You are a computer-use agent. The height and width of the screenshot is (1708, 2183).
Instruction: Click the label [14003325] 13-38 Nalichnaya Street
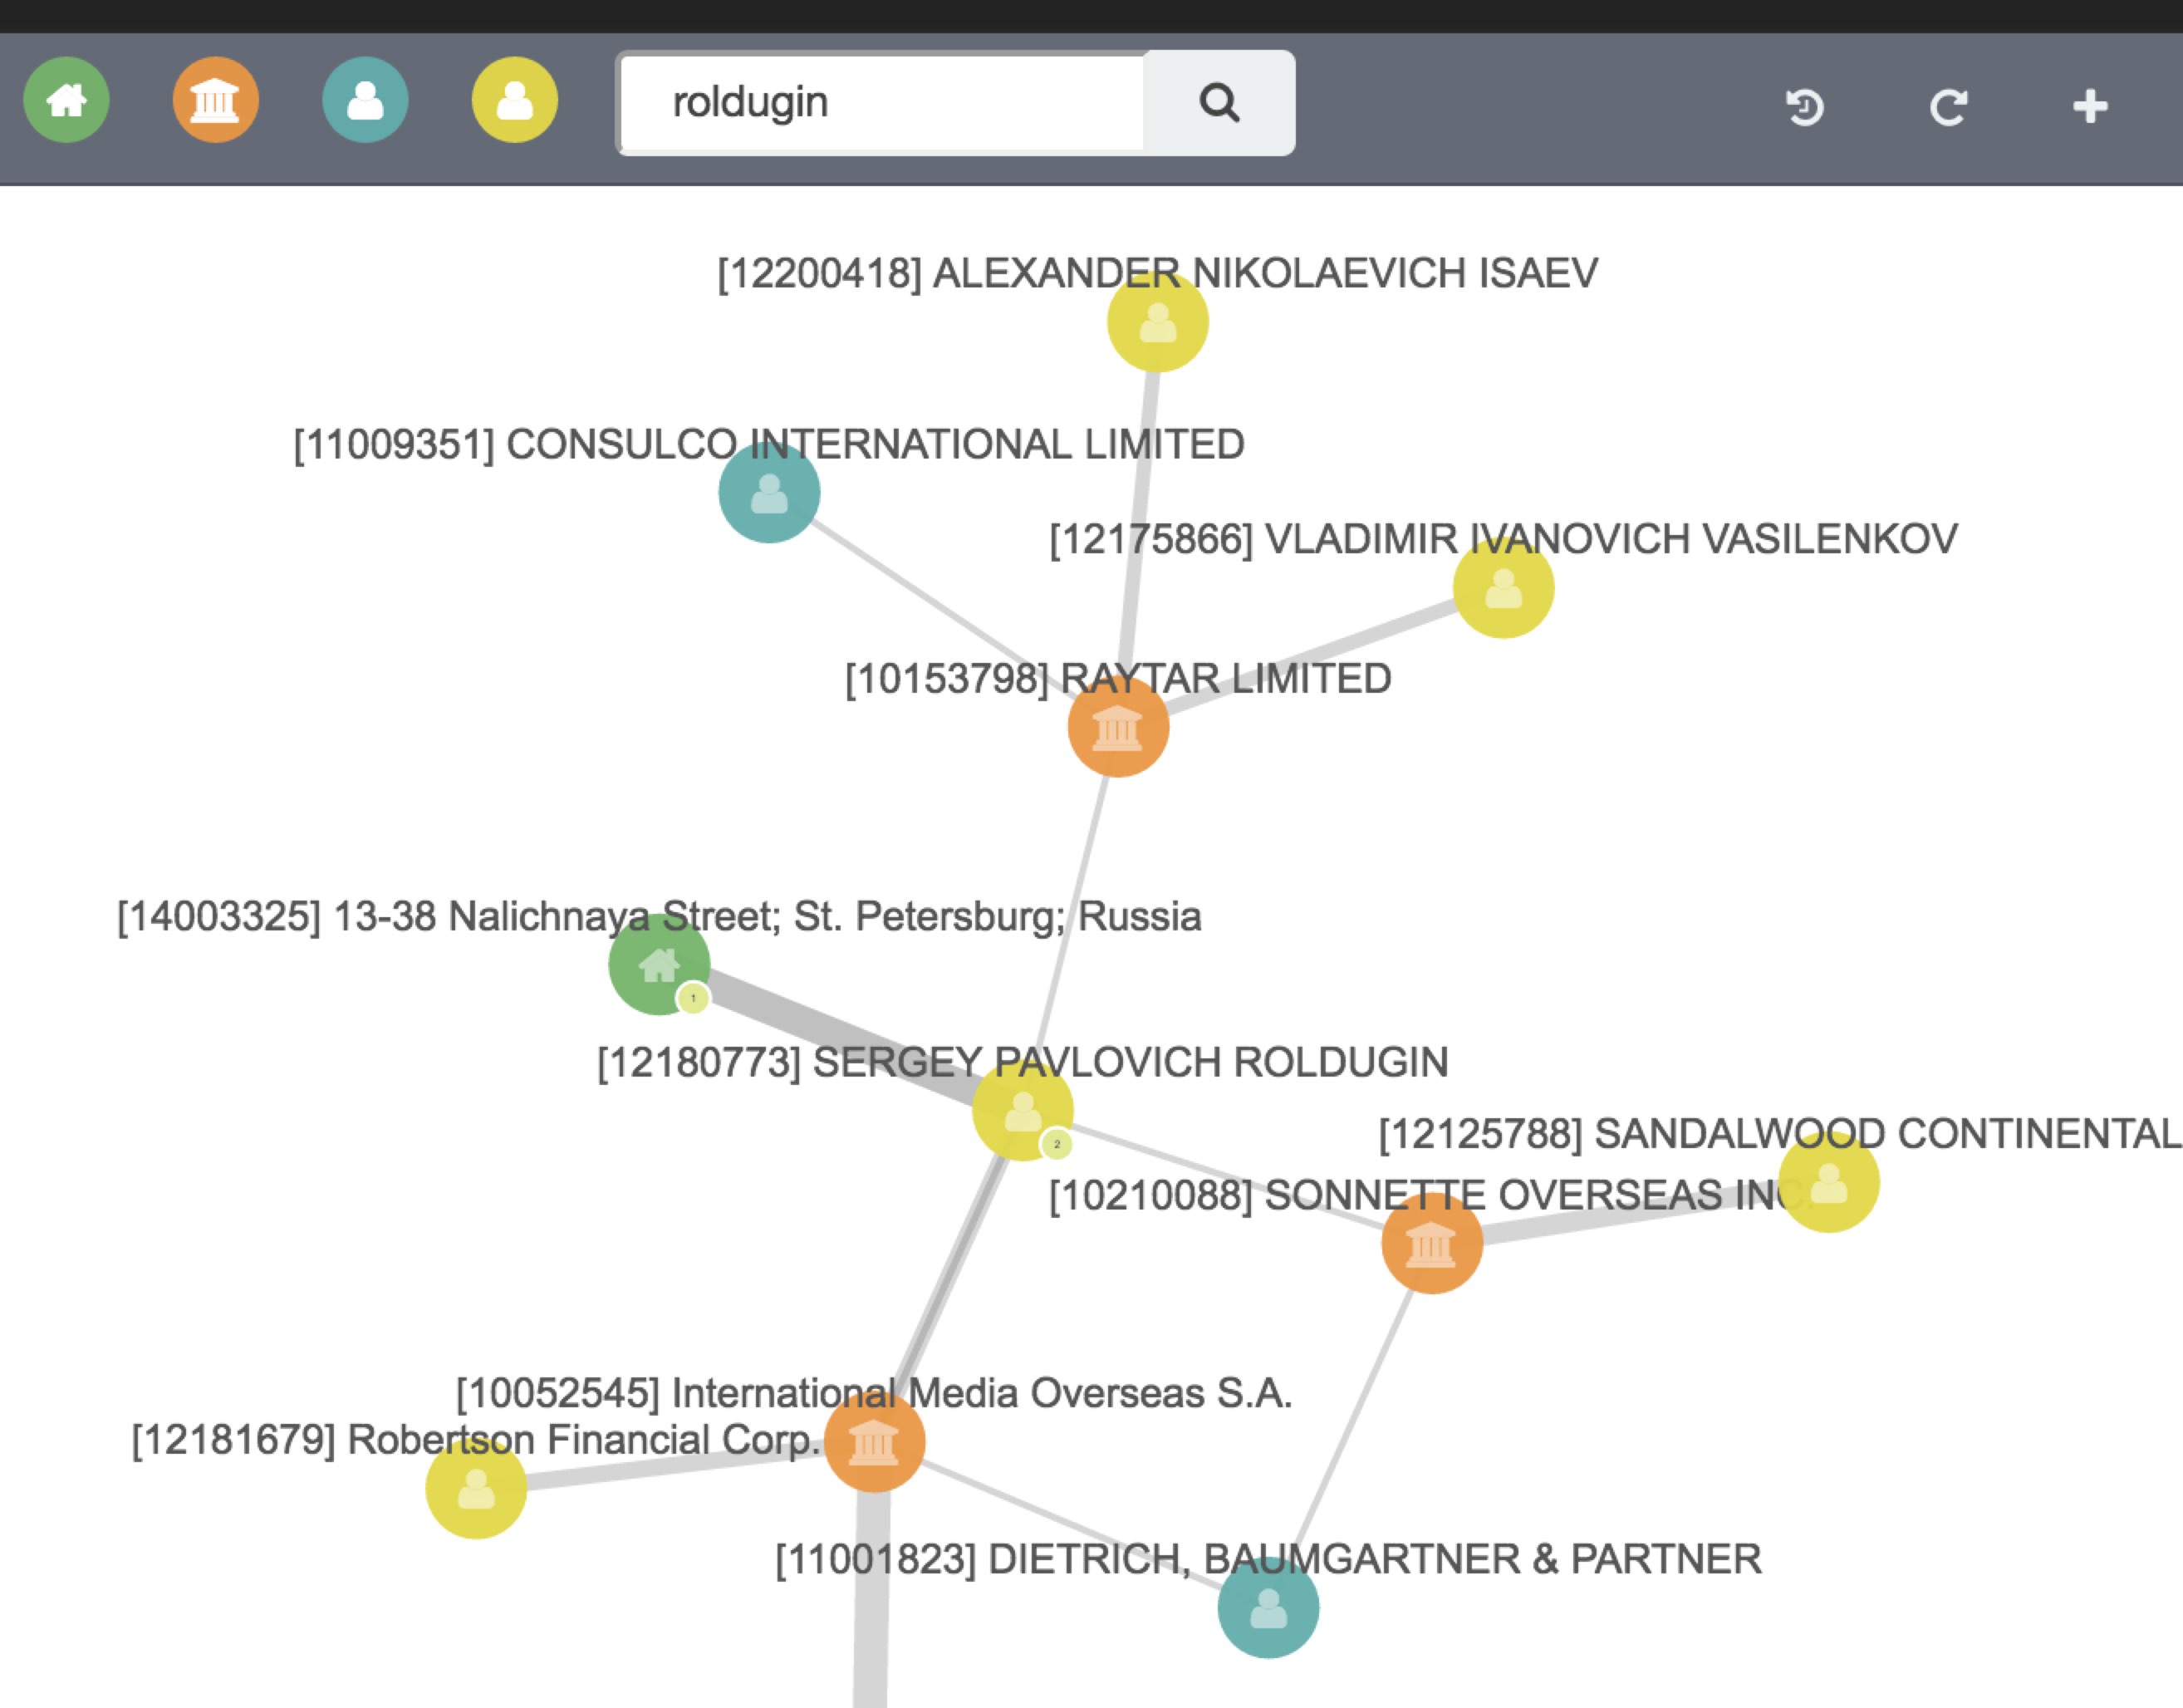659,916
